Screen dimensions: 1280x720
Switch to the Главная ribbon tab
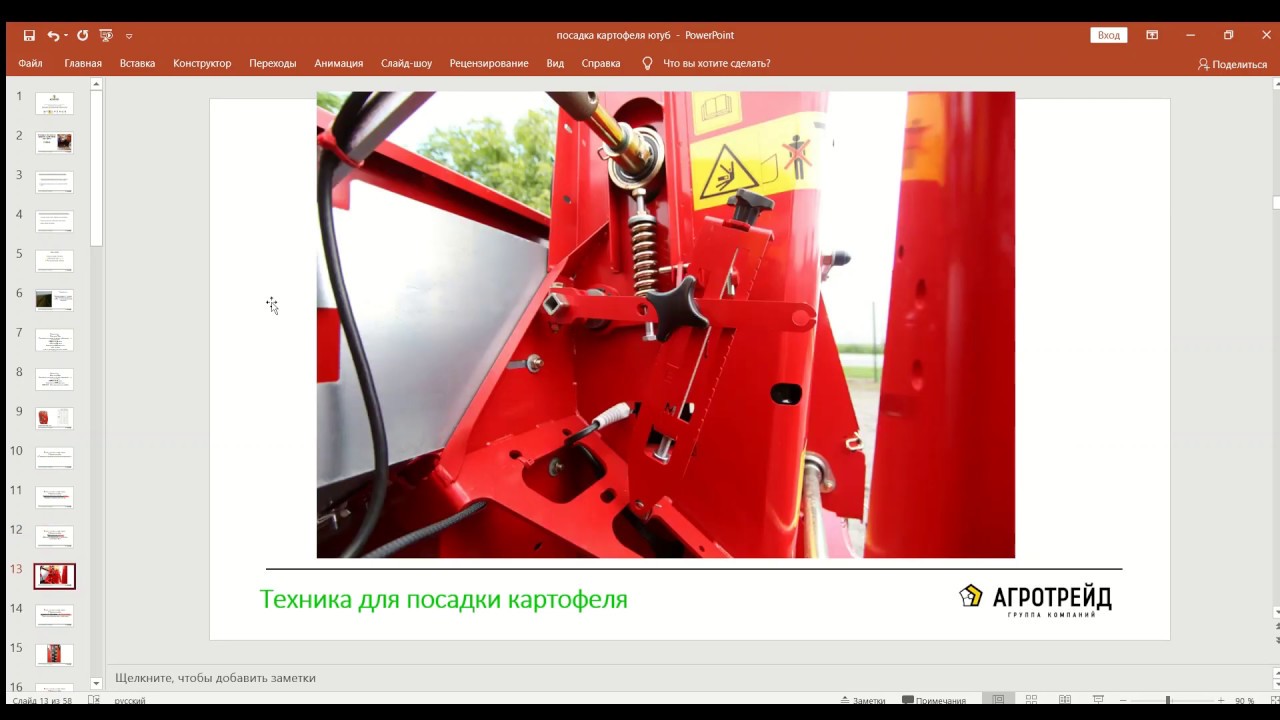coord(83,63)
